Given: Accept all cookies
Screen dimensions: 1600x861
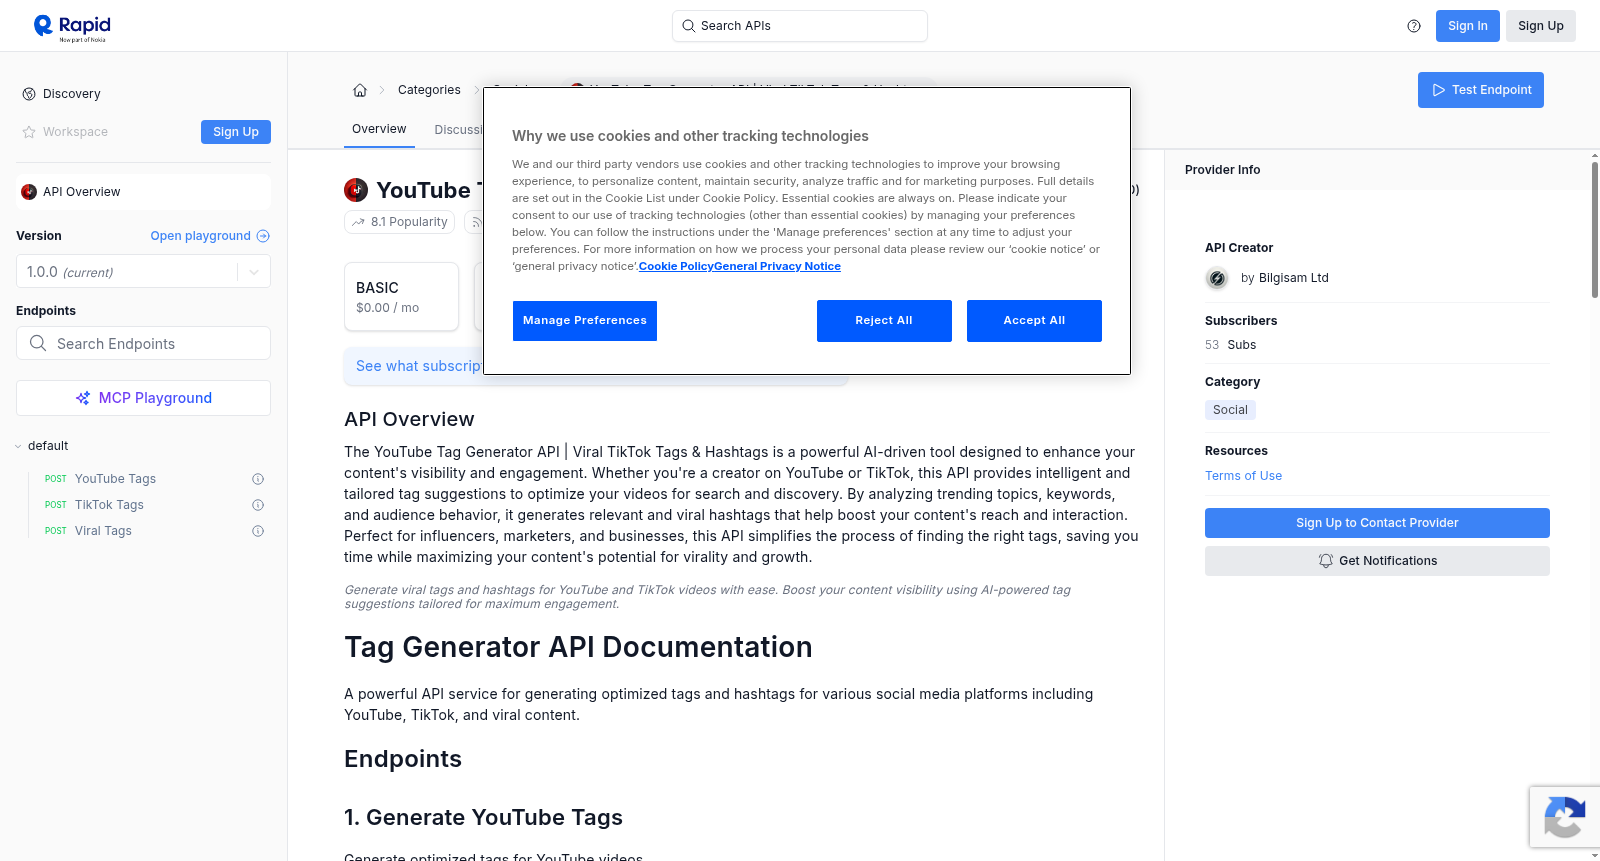Looking at the screenshot, I should tap(1034, 321).
